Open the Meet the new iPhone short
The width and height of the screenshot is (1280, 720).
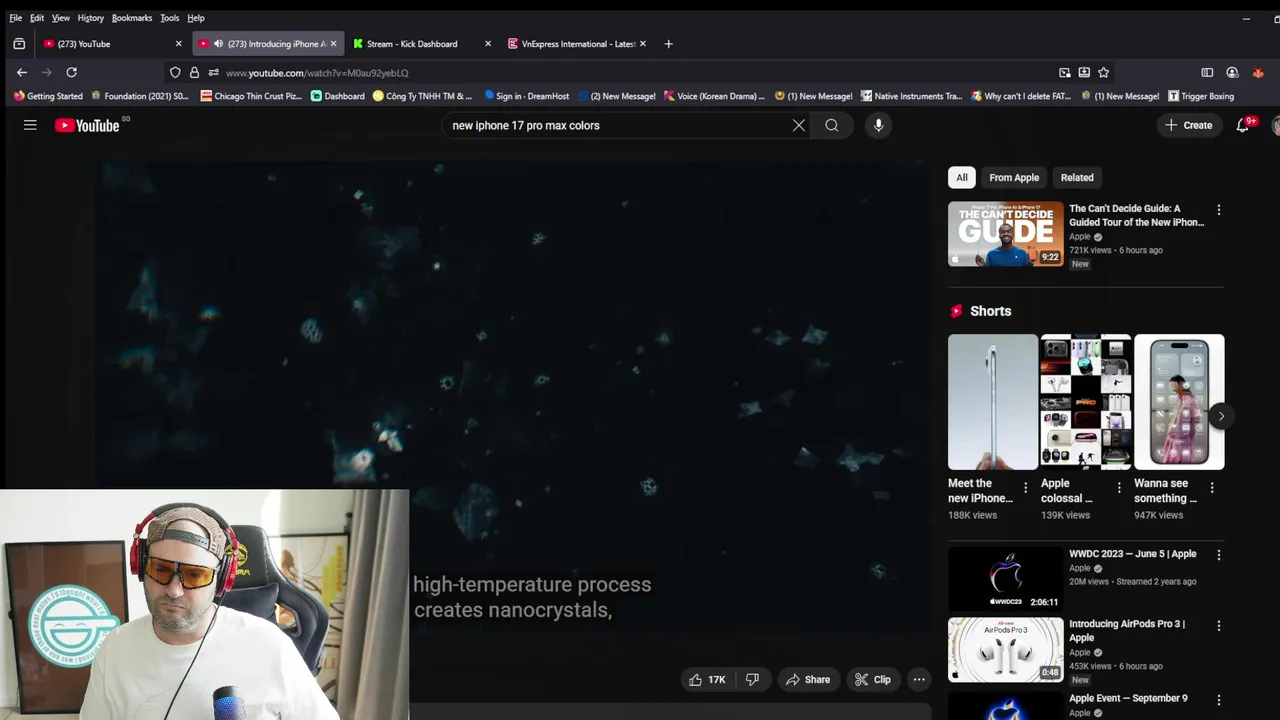(x=993, y=402)
